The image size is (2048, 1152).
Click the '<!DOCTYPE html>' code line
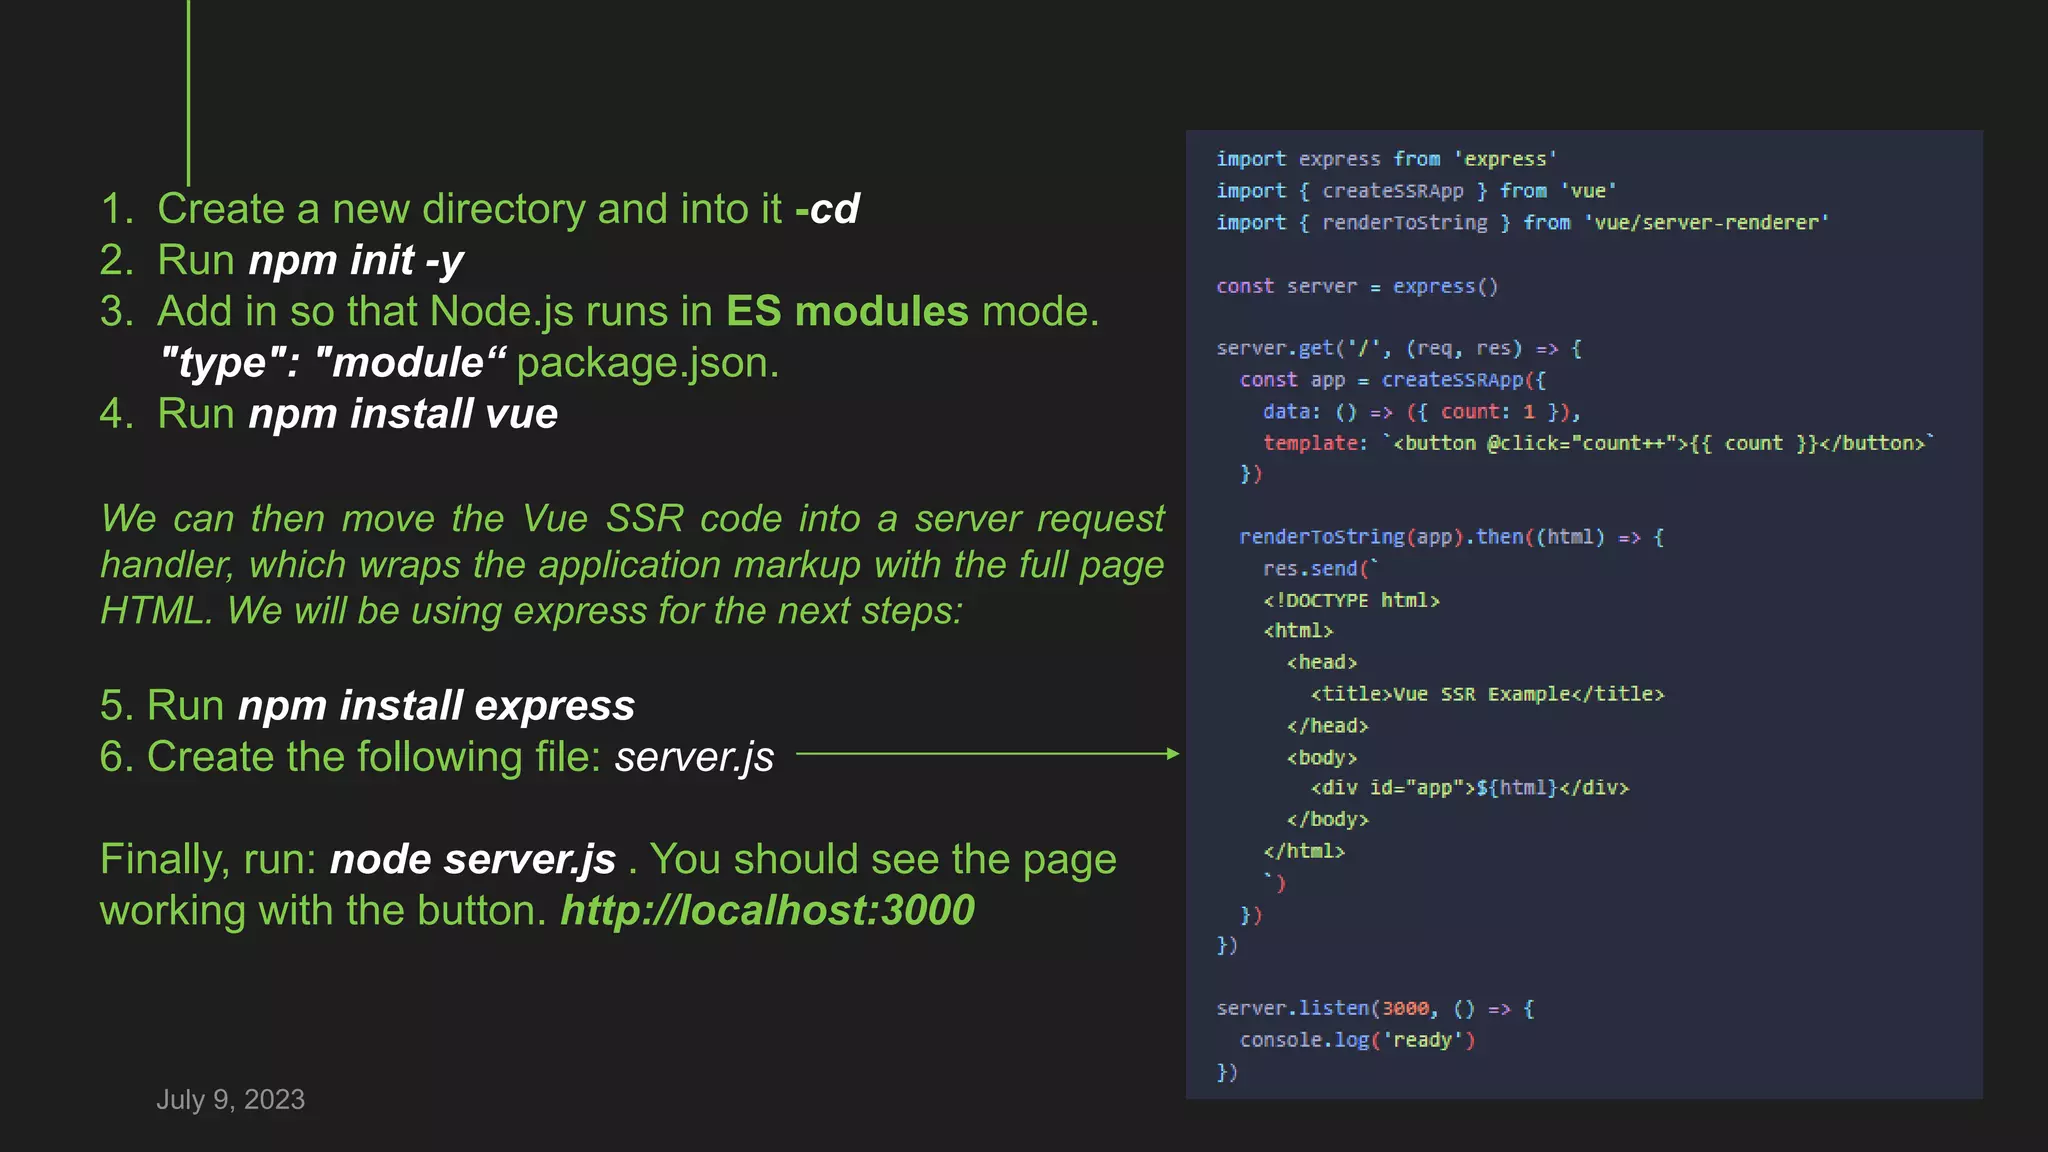(x=1351, y=600)
